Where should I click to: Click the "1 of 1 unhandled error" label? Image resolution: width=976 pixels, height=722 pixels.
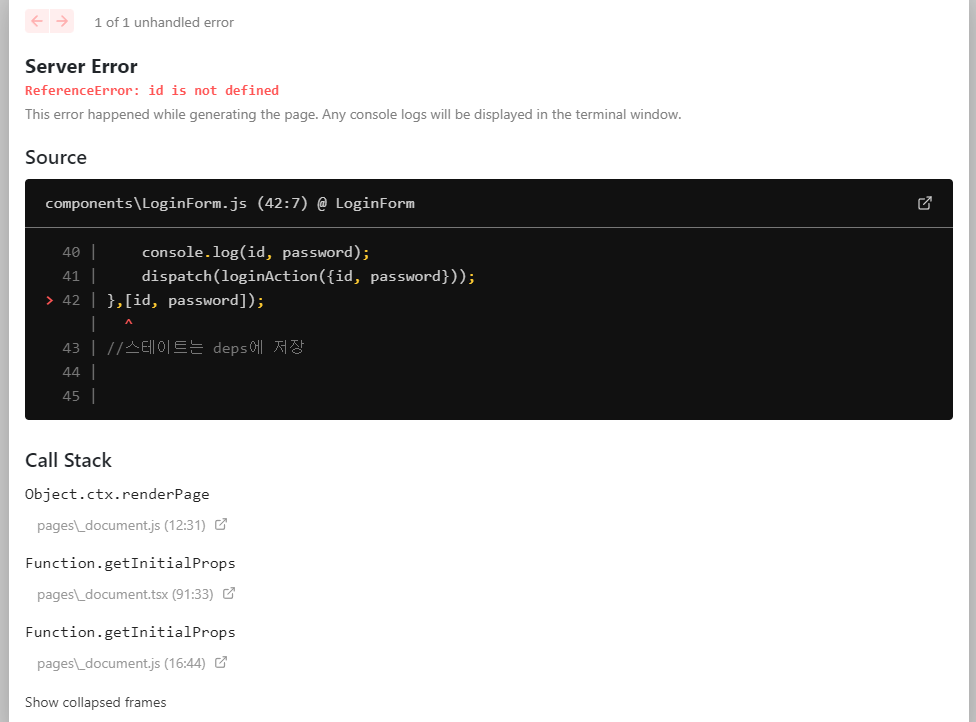click(164, 22)
